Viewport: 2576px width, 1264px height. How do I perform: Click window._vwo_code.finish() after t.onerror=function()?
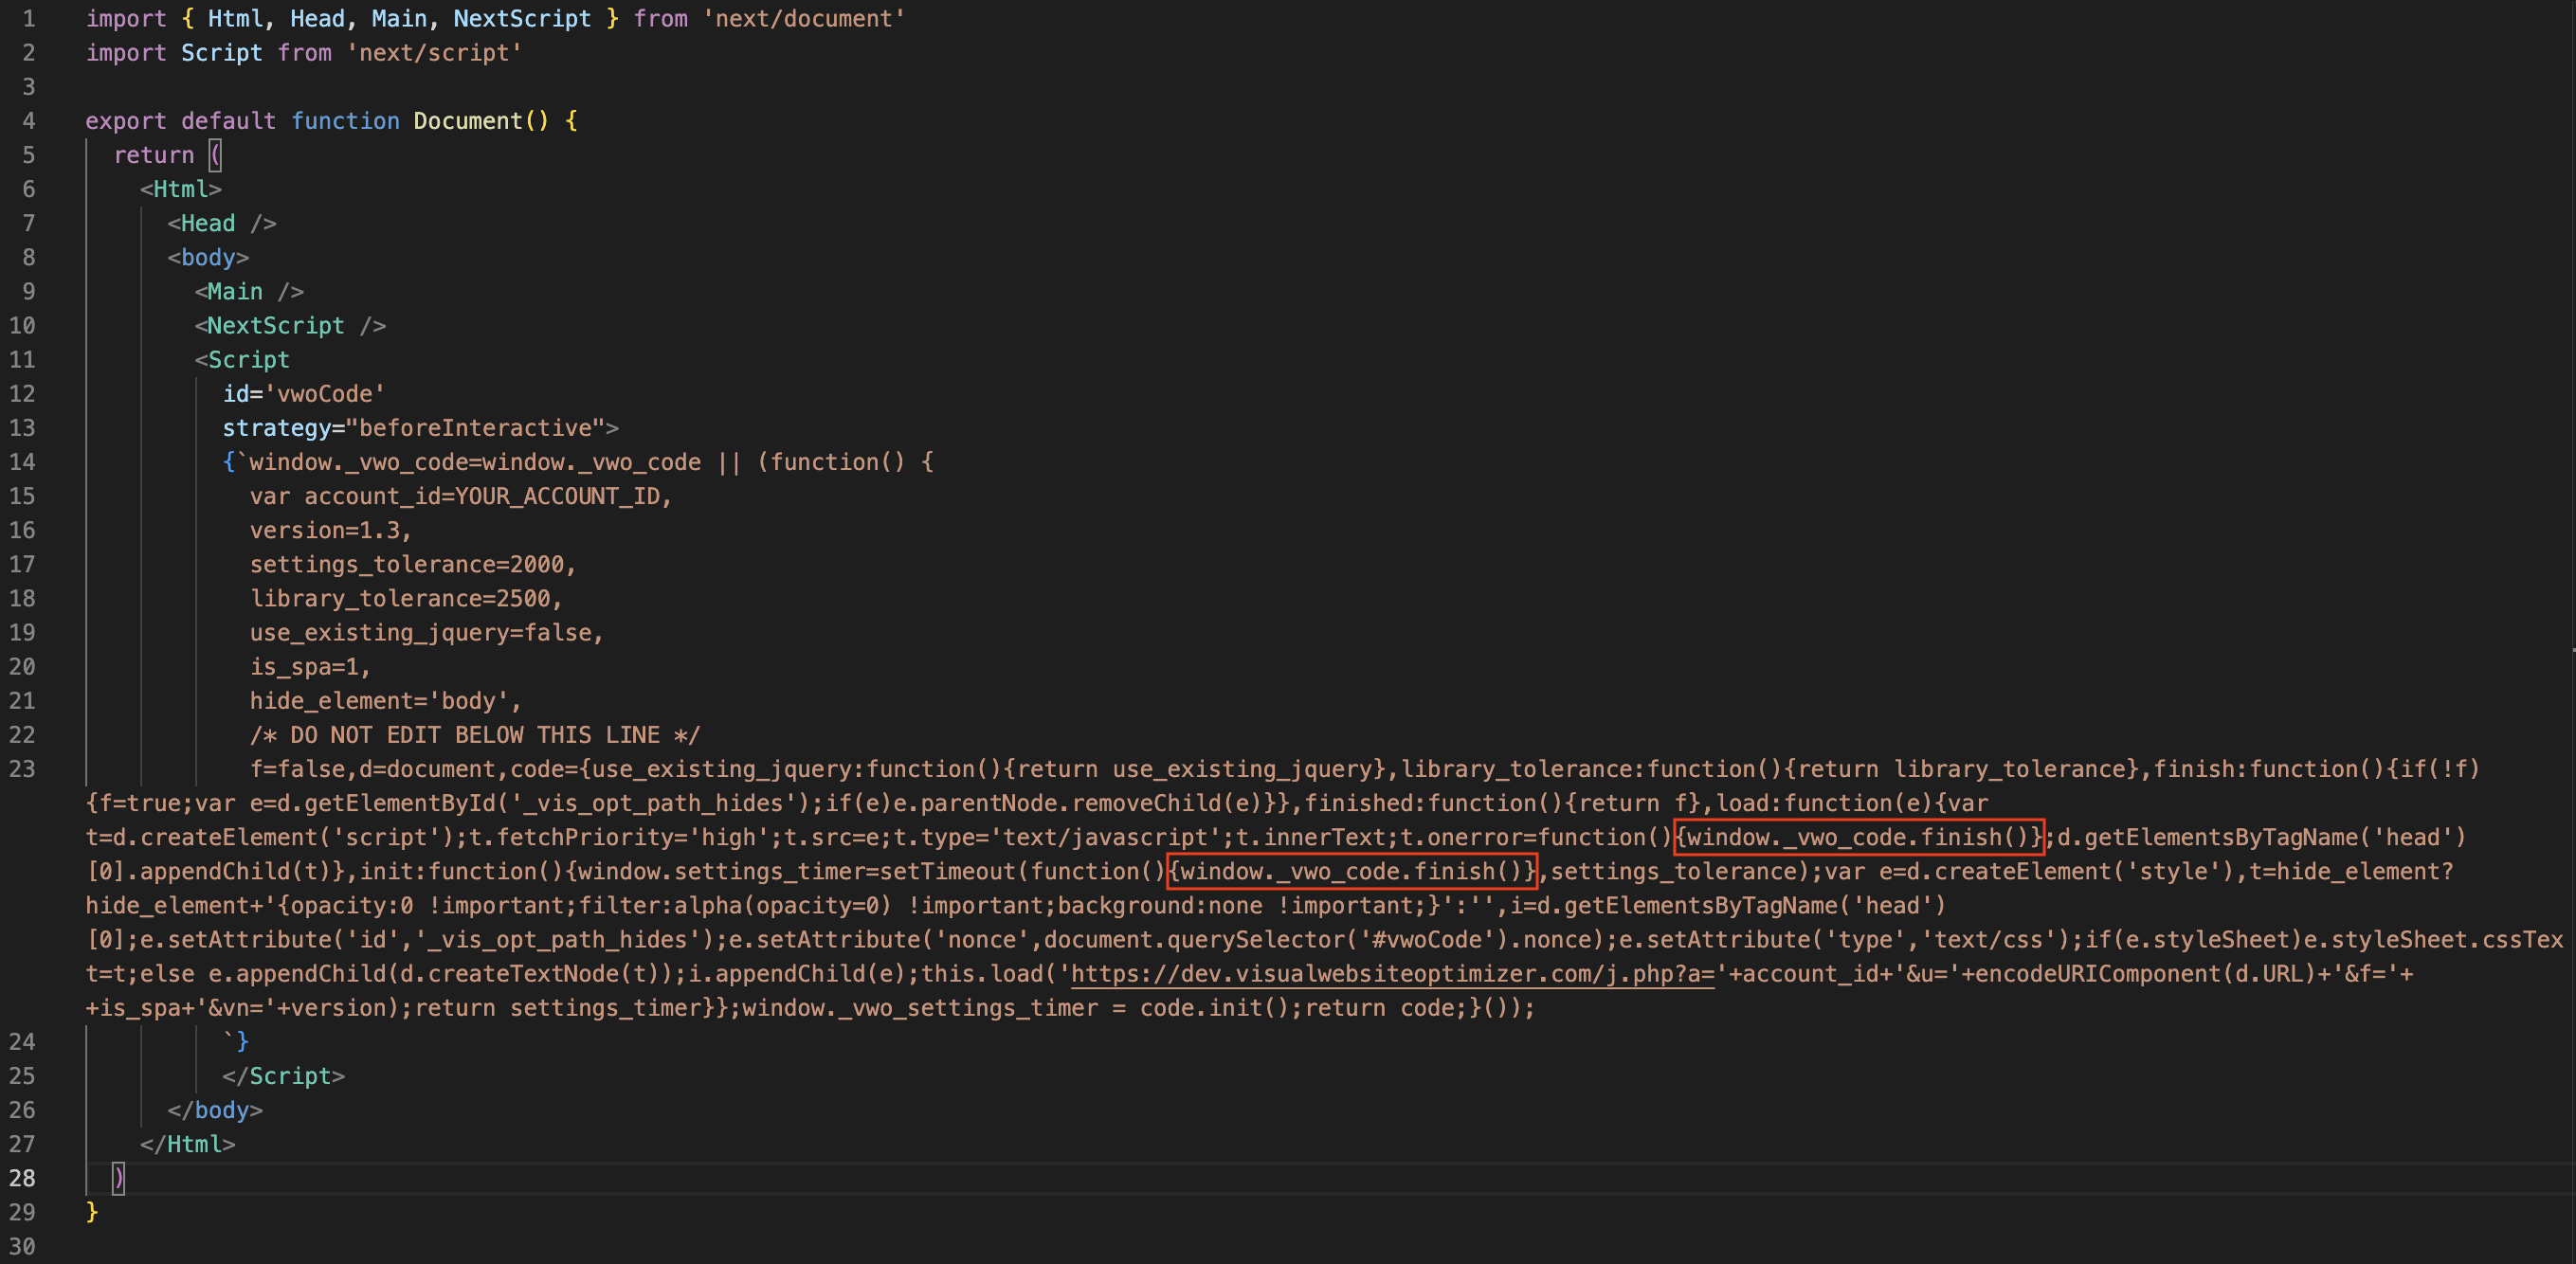[1859, 837]
